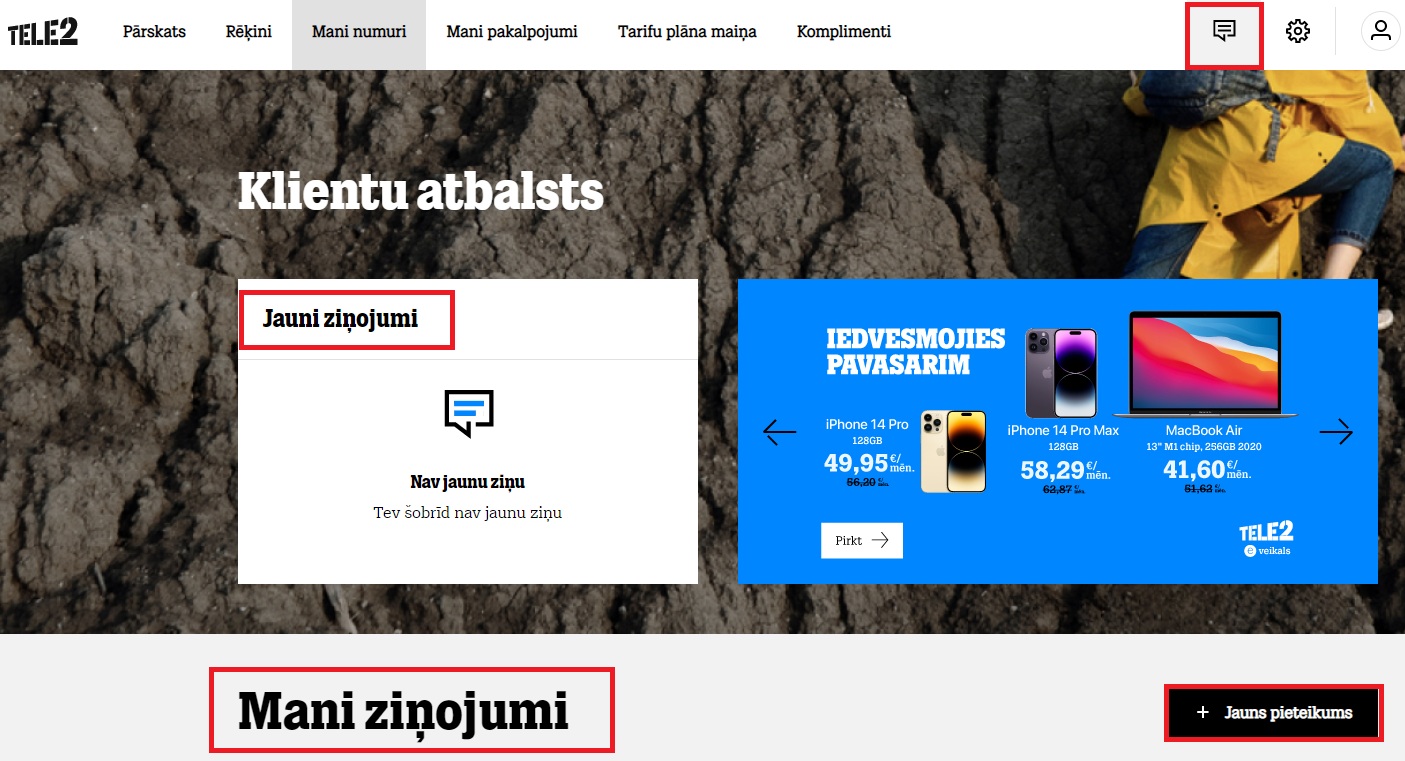The height and width of the screenshot is (761, 1405).
Task: Open the messages icon in header
Action: pyautogui.click(x=1224, y=31)
